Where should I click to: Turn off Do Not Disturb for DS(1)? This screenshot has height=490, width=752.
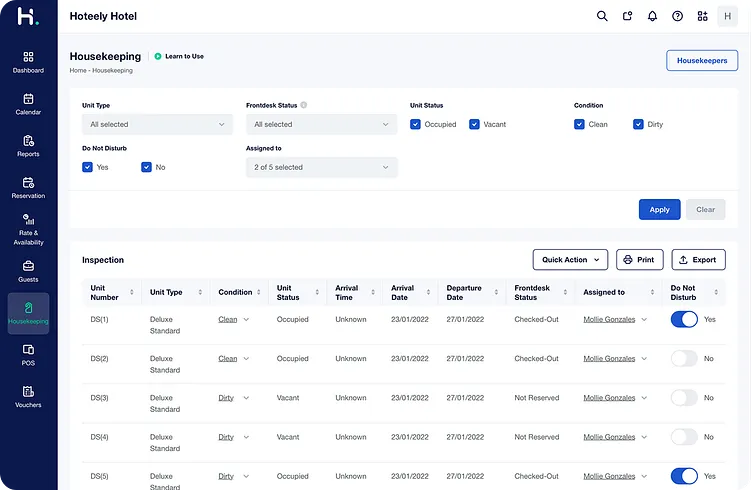coord(684,319)
